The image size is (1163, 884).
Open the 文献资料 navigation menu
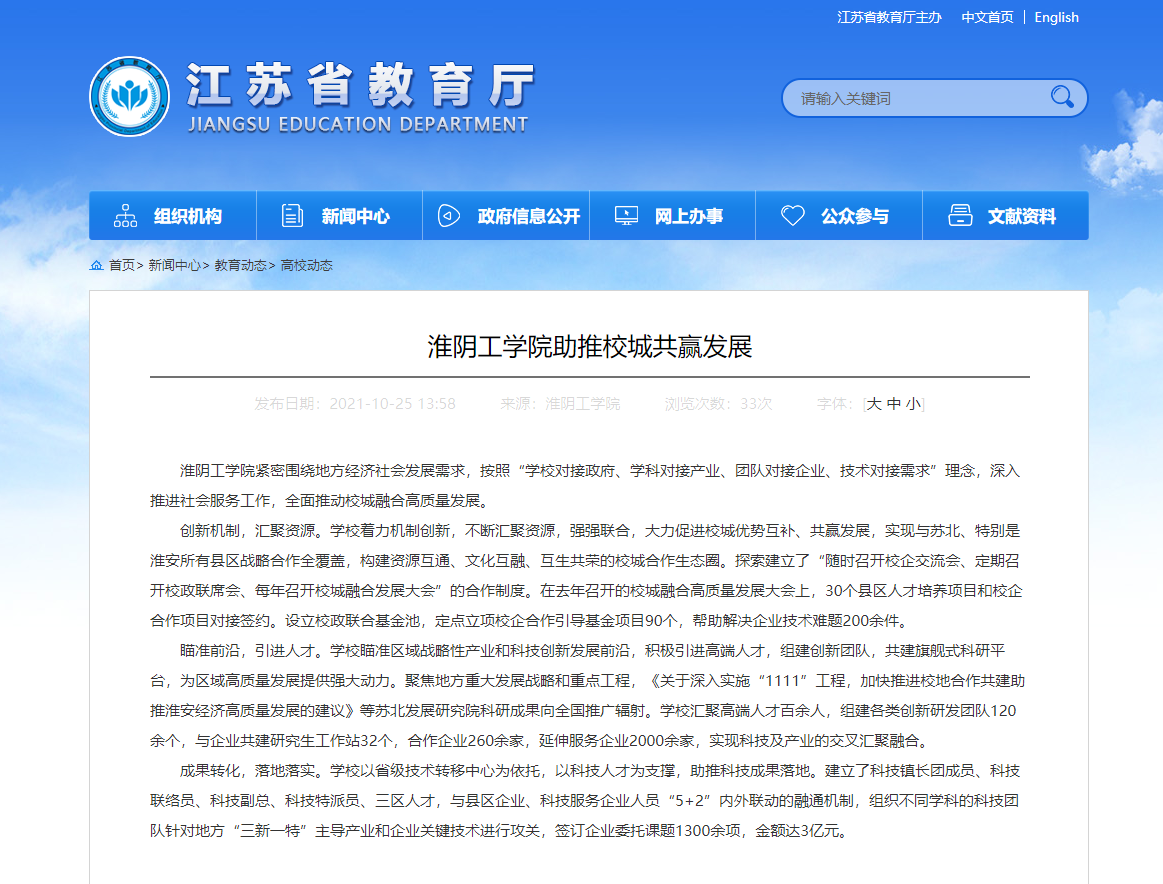click(x=1021, y=216)
